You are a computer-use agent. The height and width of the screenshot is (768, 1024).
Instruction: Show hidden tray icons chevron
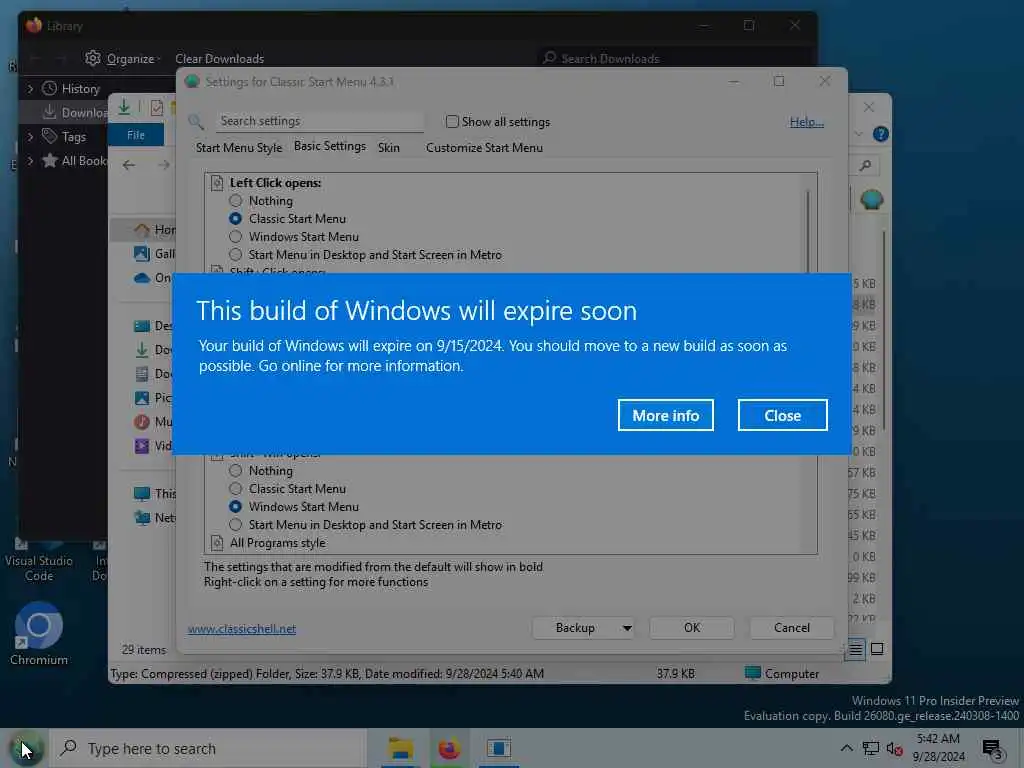pos(846,748)
